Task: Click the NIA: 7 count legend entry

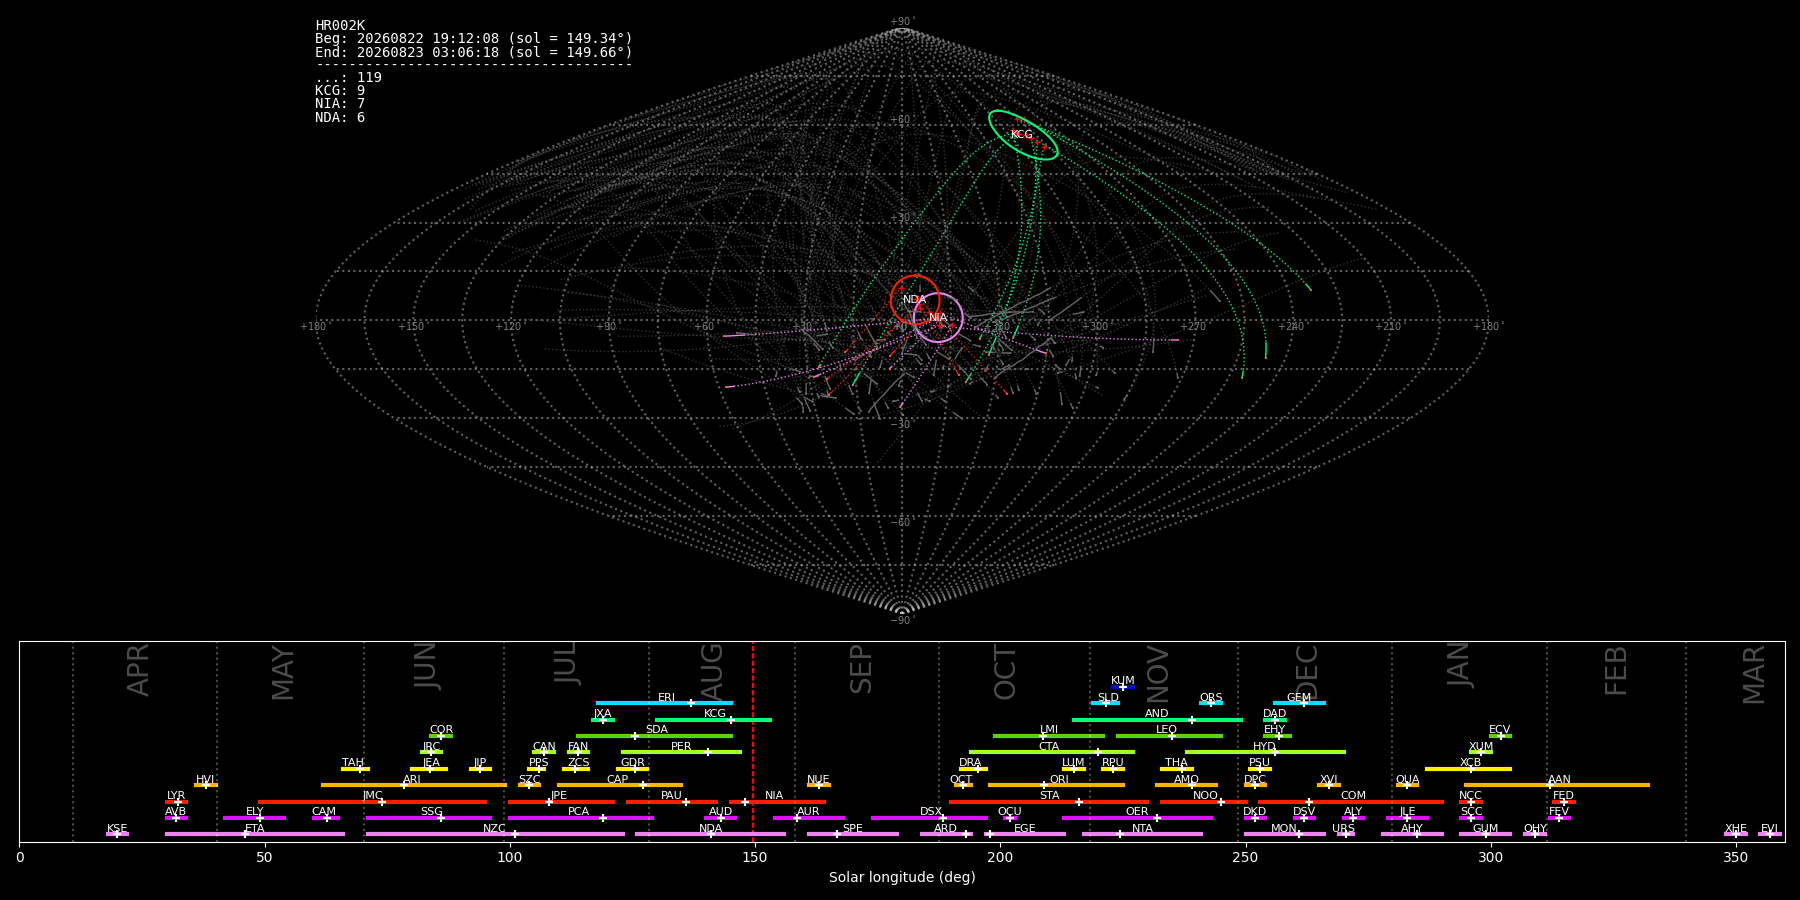Action: click(340, 104)
